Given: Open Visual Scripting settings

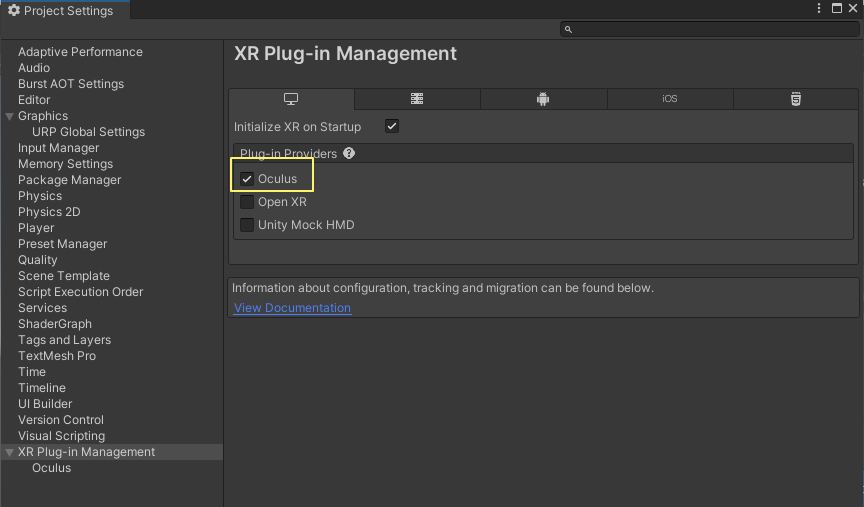Looking at the screenshot, I should pos(62,435).
